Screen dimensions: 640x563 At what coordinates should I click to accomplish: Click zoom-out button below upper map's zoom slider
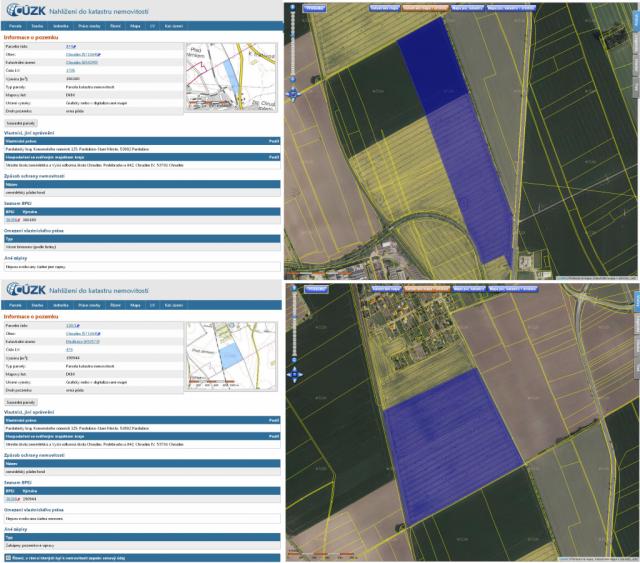pos(292,81)
